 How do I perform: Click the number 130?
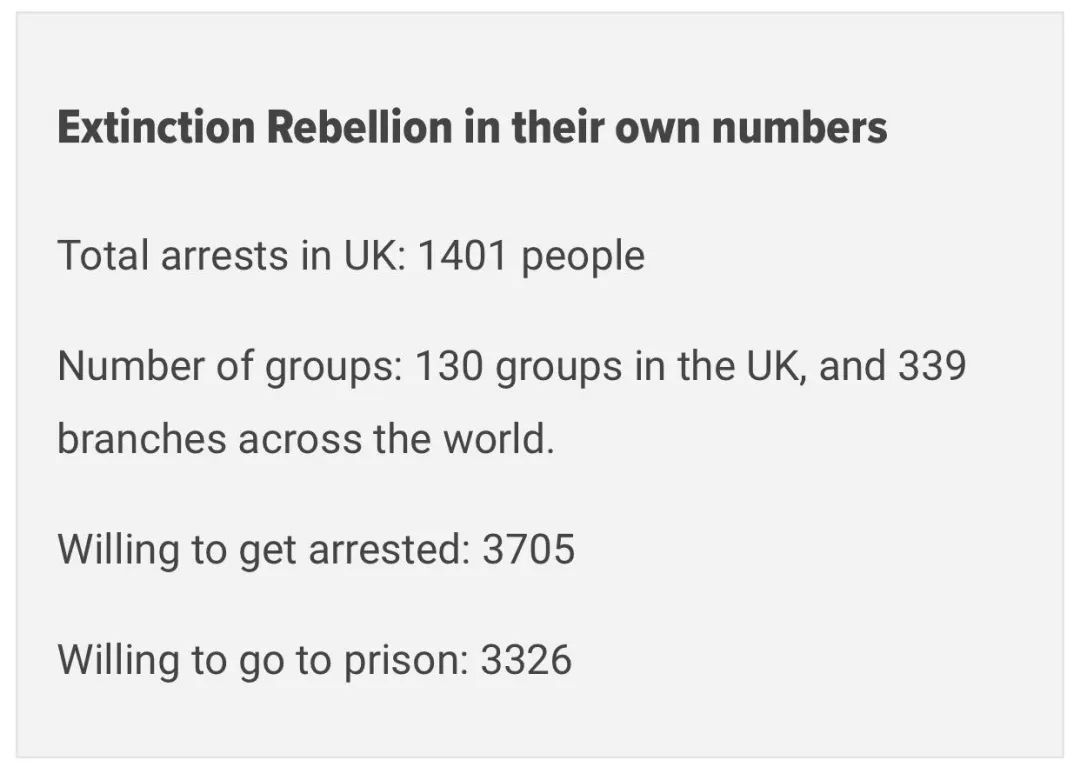pos(449,367)
